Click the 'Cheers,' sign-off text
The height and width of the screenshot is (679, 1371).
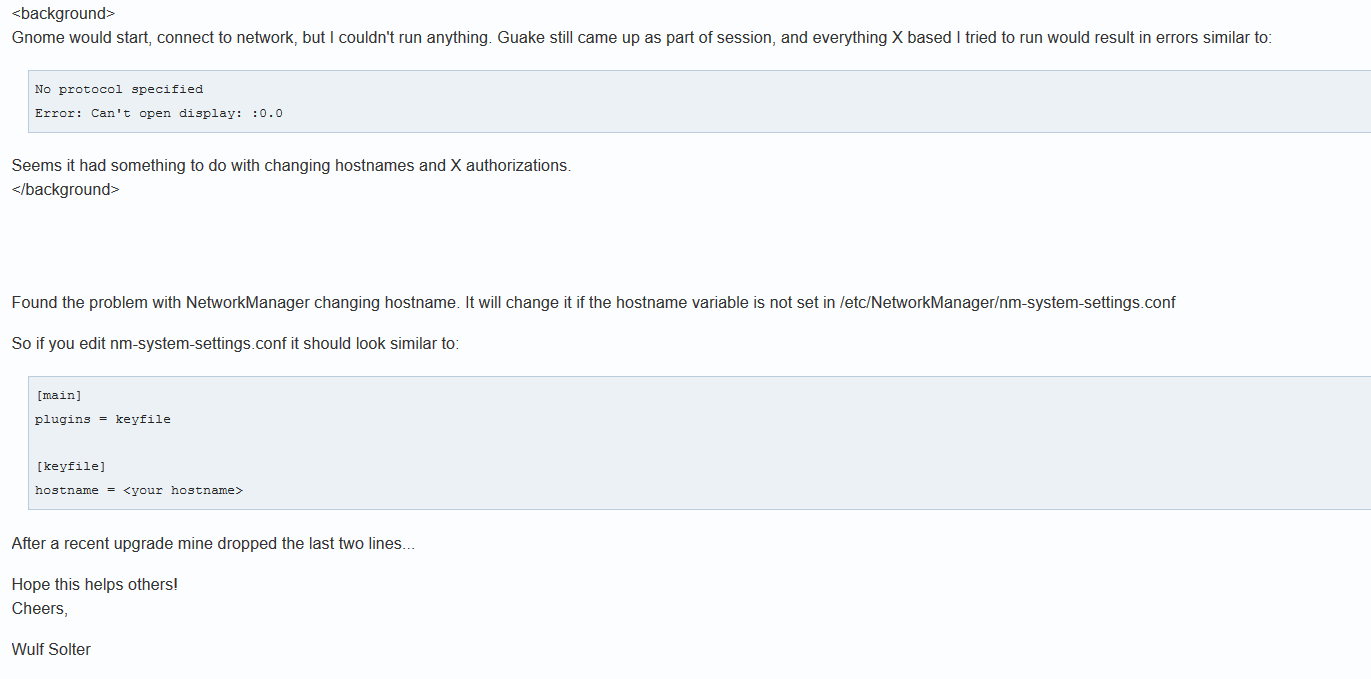pyautogui.click(x=40, y=607)
